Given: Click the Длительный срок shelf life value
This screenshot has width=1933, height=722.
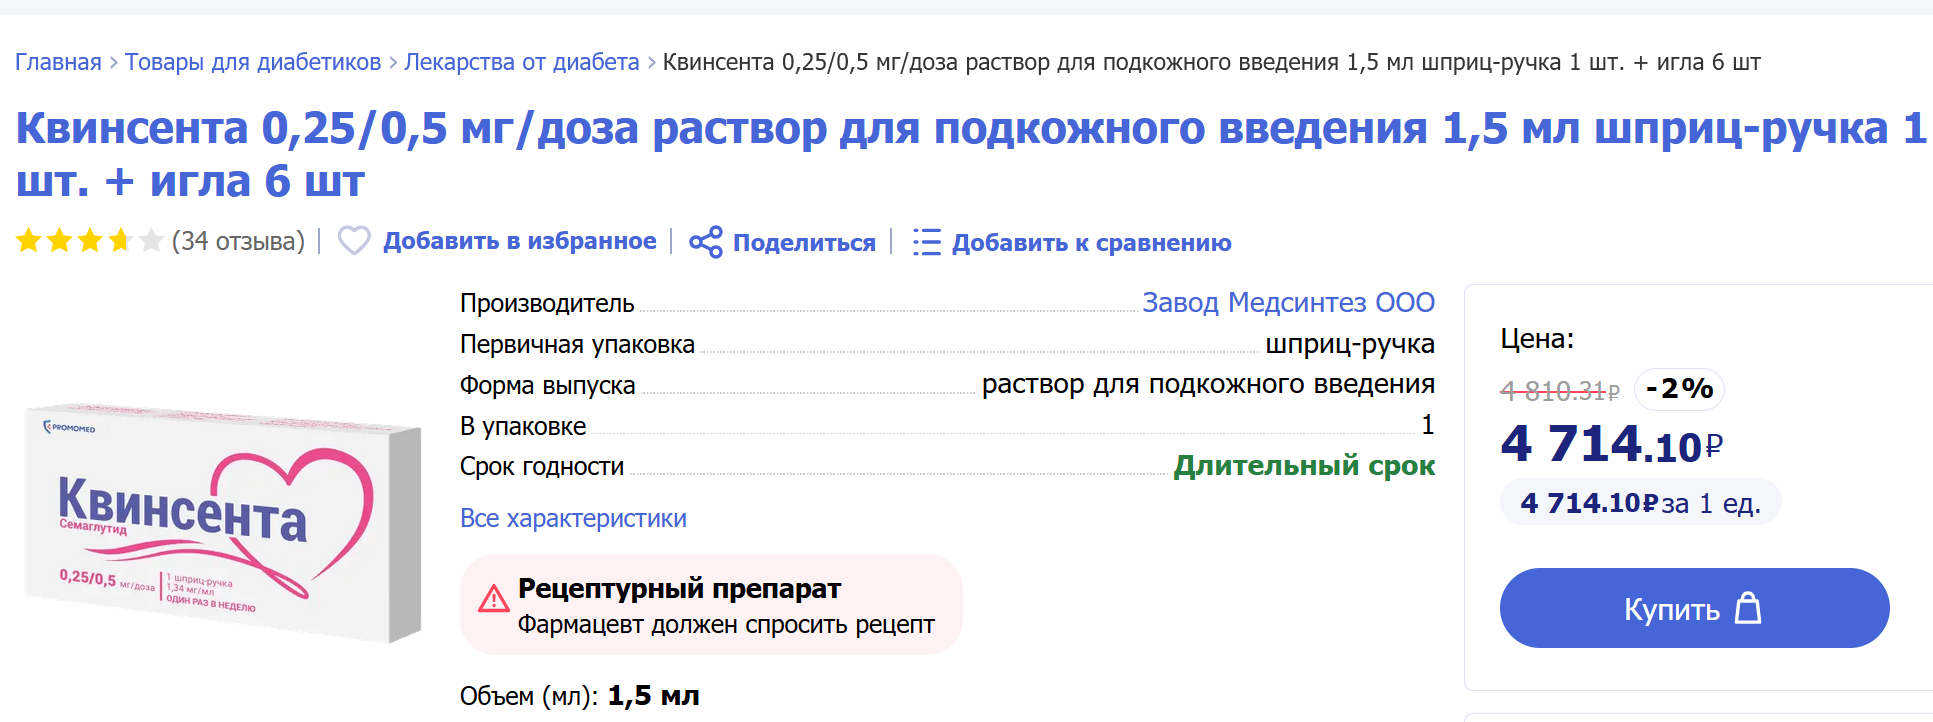Looking at the screenshot, I should (1304, 466).
